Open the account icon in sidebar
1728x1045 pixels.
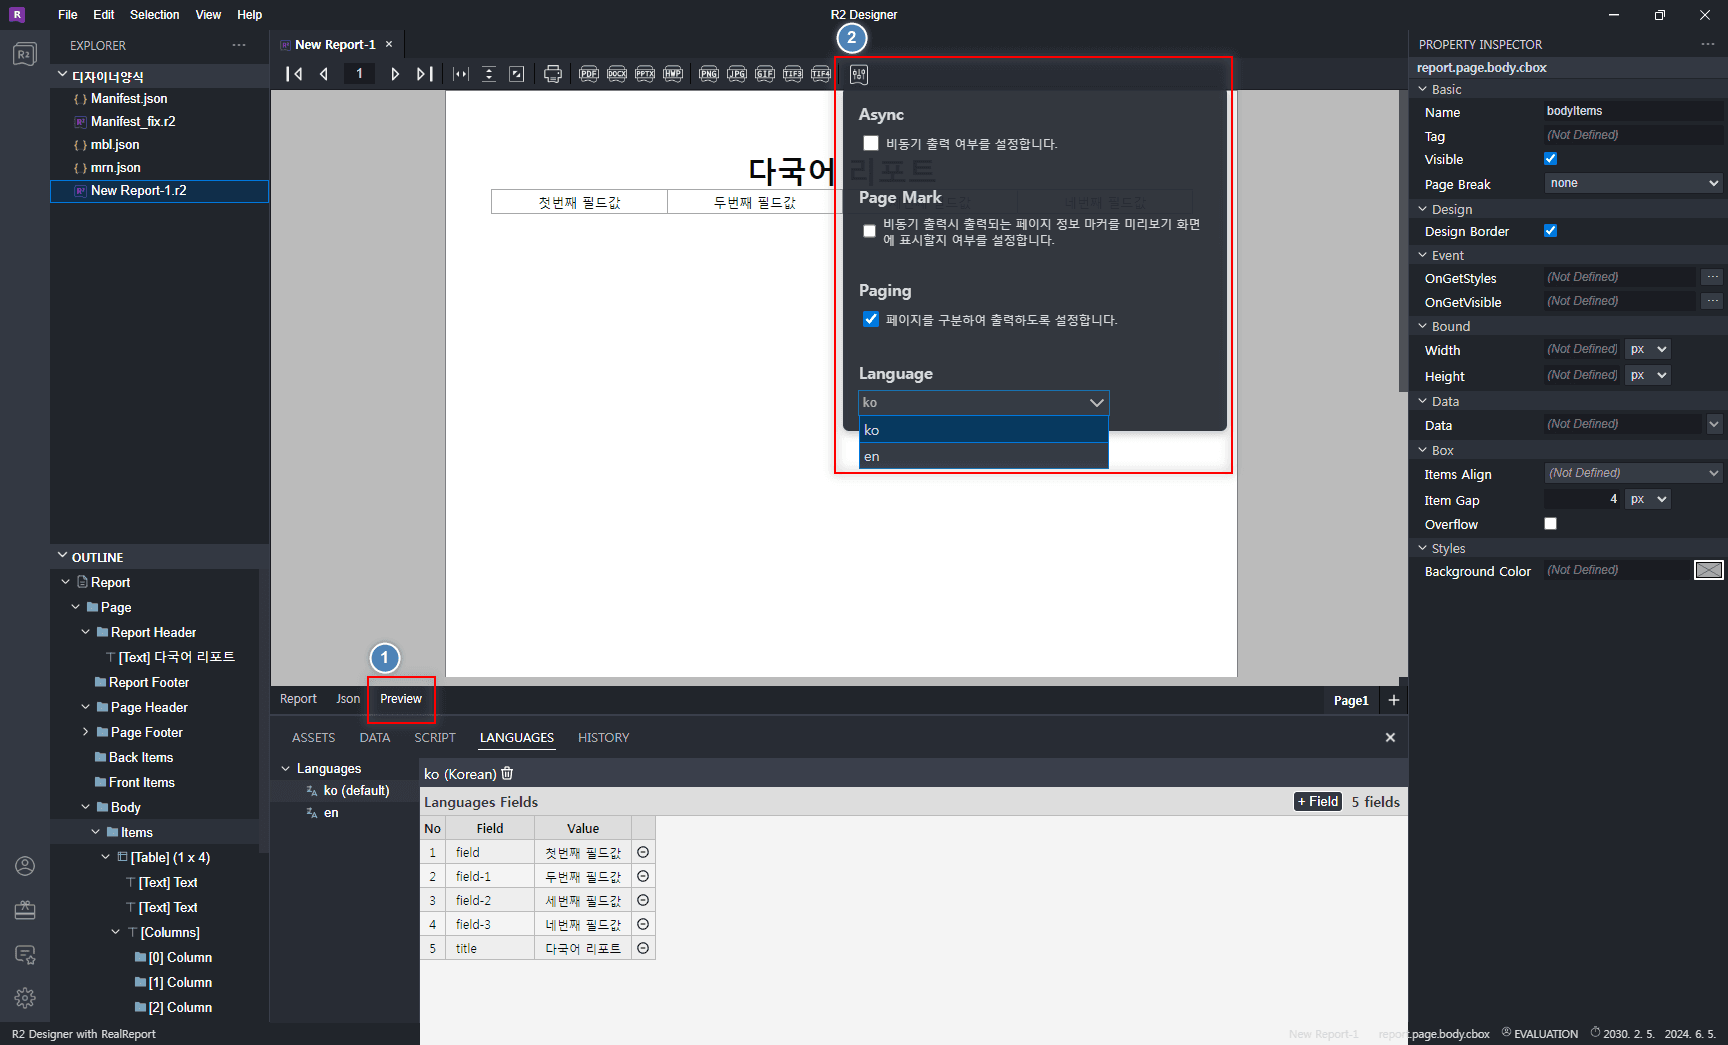coord(25,866)
